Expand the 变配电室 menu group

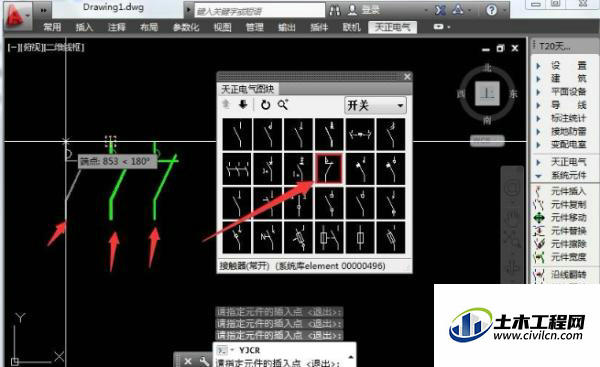pos(539,145)
